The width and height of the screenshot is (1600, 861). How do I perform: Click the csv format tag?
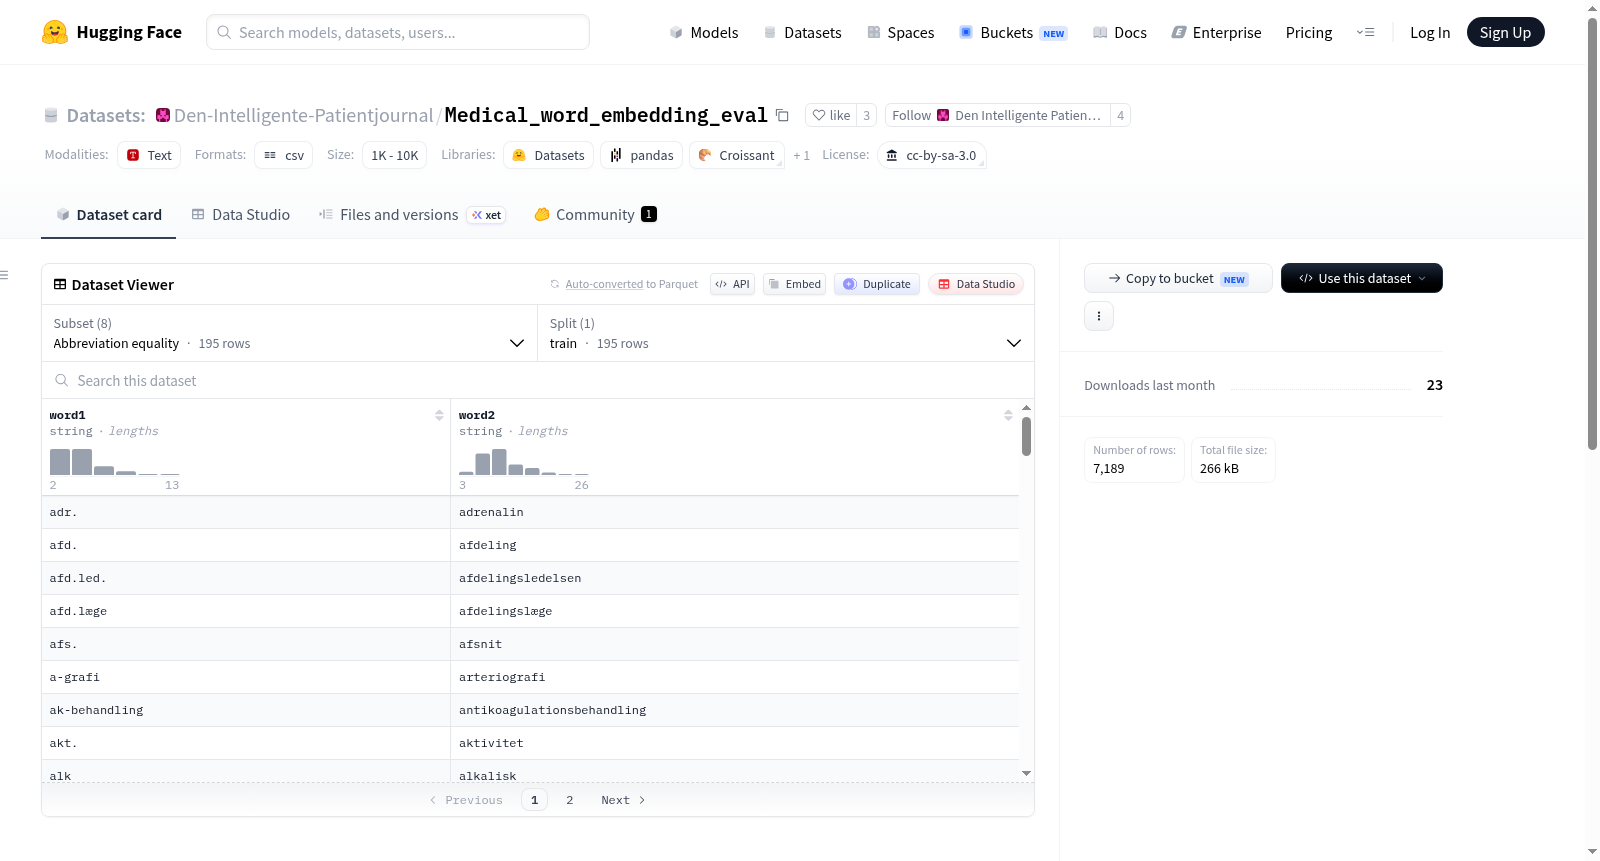[x=284, y=155]
